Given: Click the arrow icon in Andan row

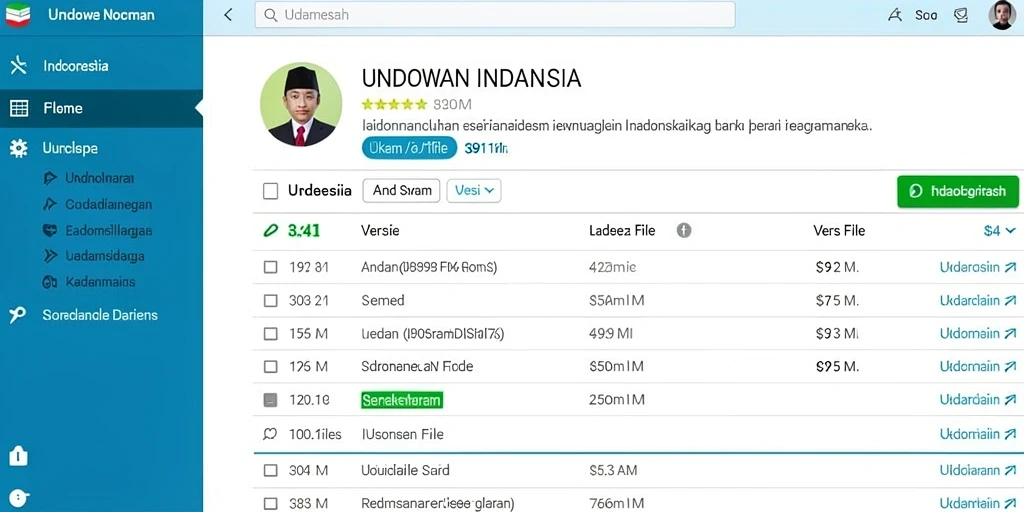Looking at the screenshot, I should tap(1010, 267).
